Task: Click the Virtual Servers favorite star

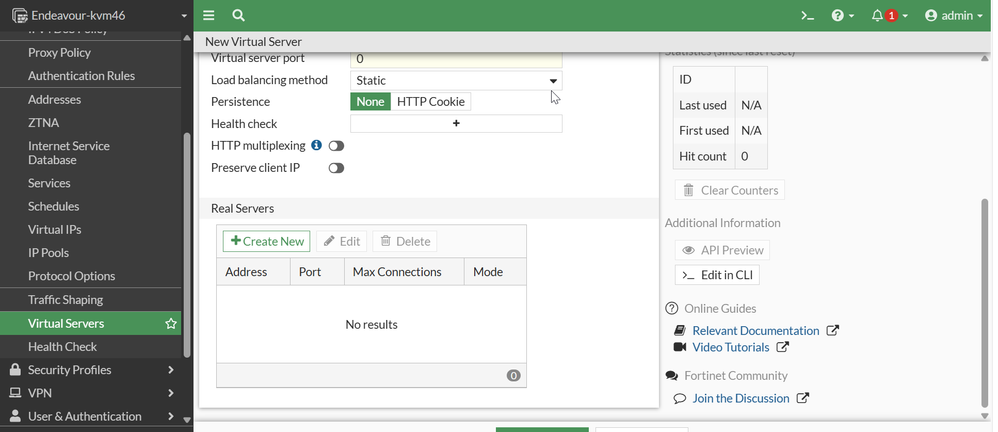Action: coord(171,324)
